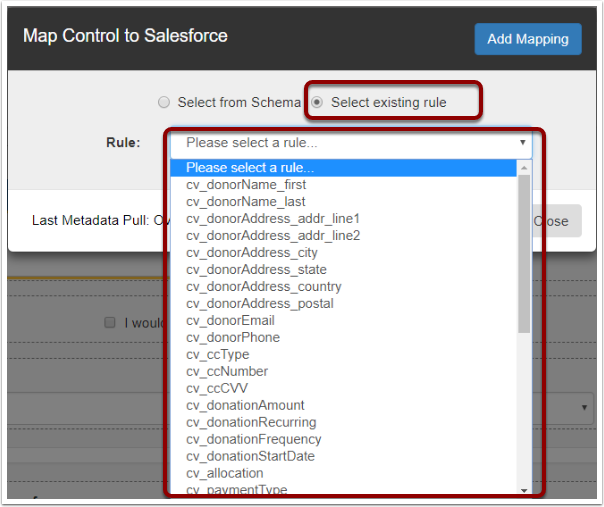Pick cv_donorAddress_addr_line2 rule

pos(343,235)
